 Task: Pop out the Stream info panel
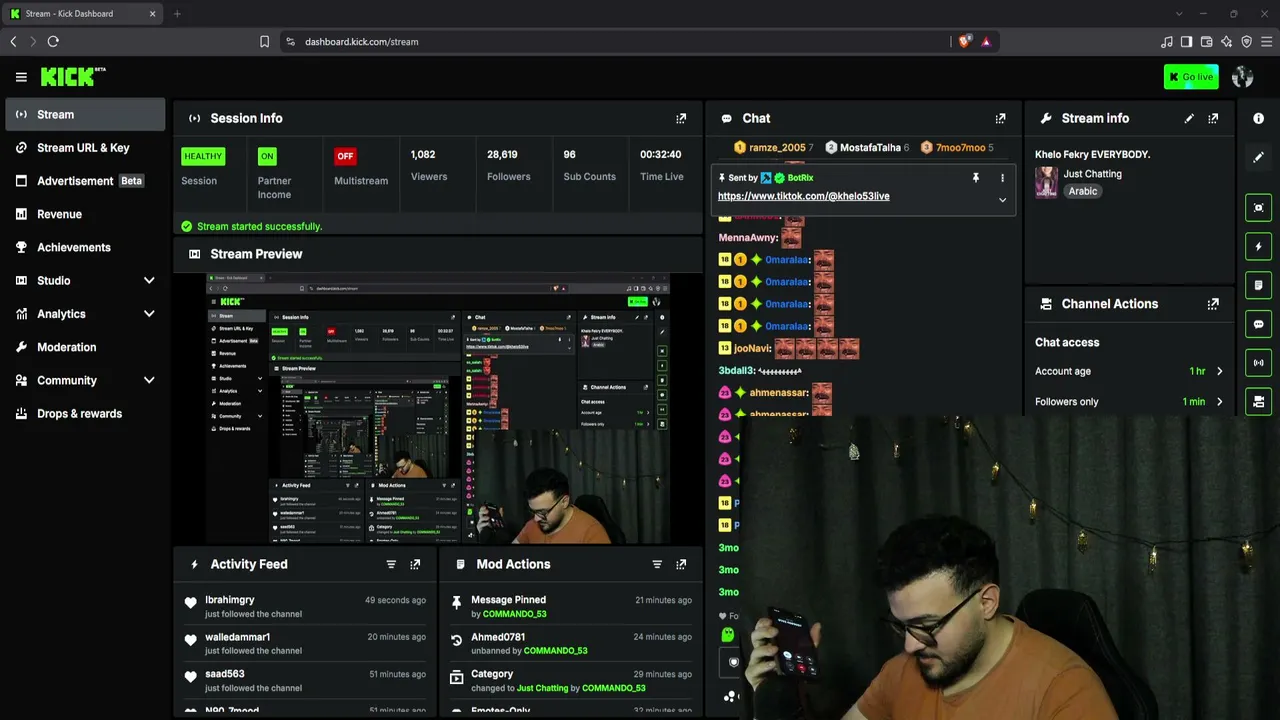[x=1213, y=118]
